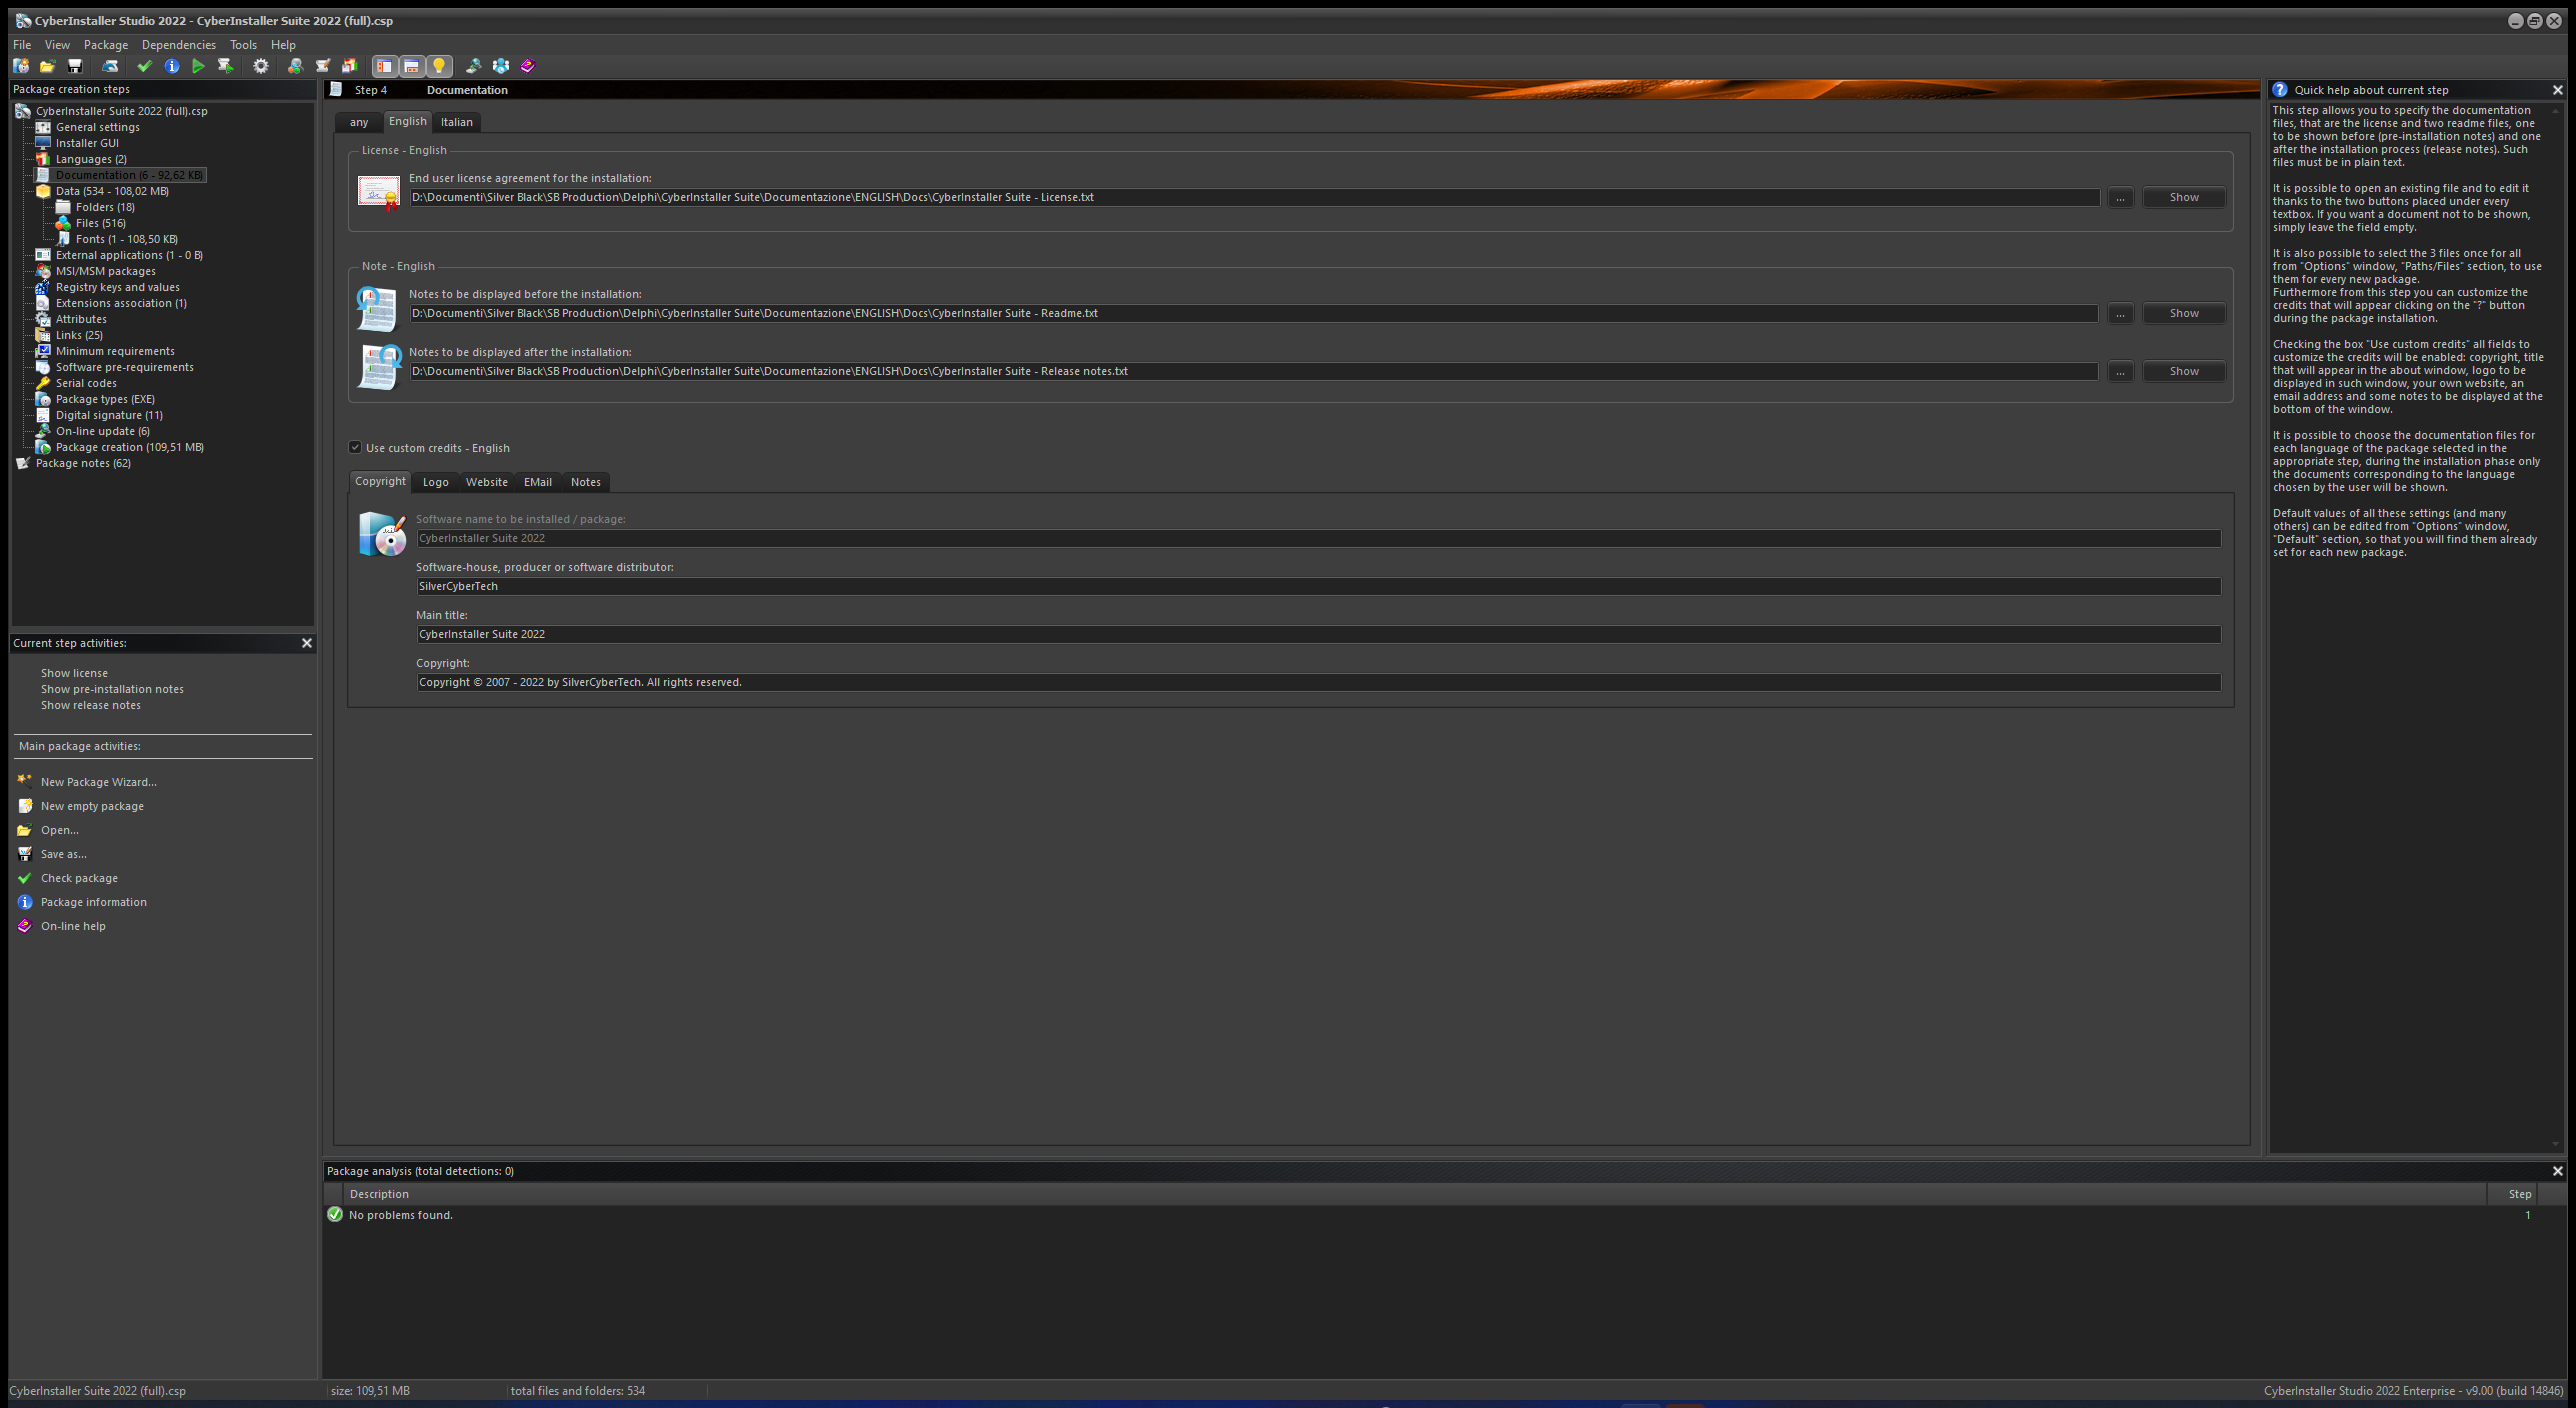This screenshot has height=1408, width=2576.
Task: Select the EMail credits tab
Action: [x=538, y=482]
